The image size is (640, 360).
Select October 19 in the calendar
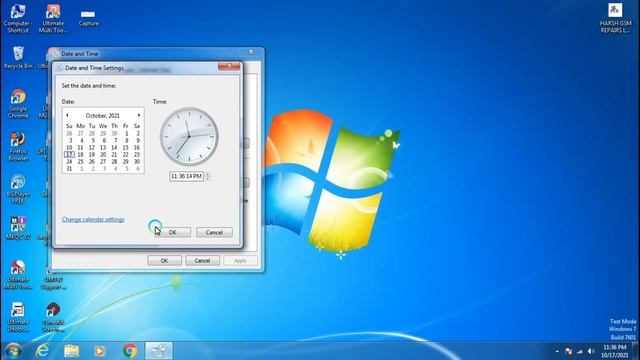(92, 155)
